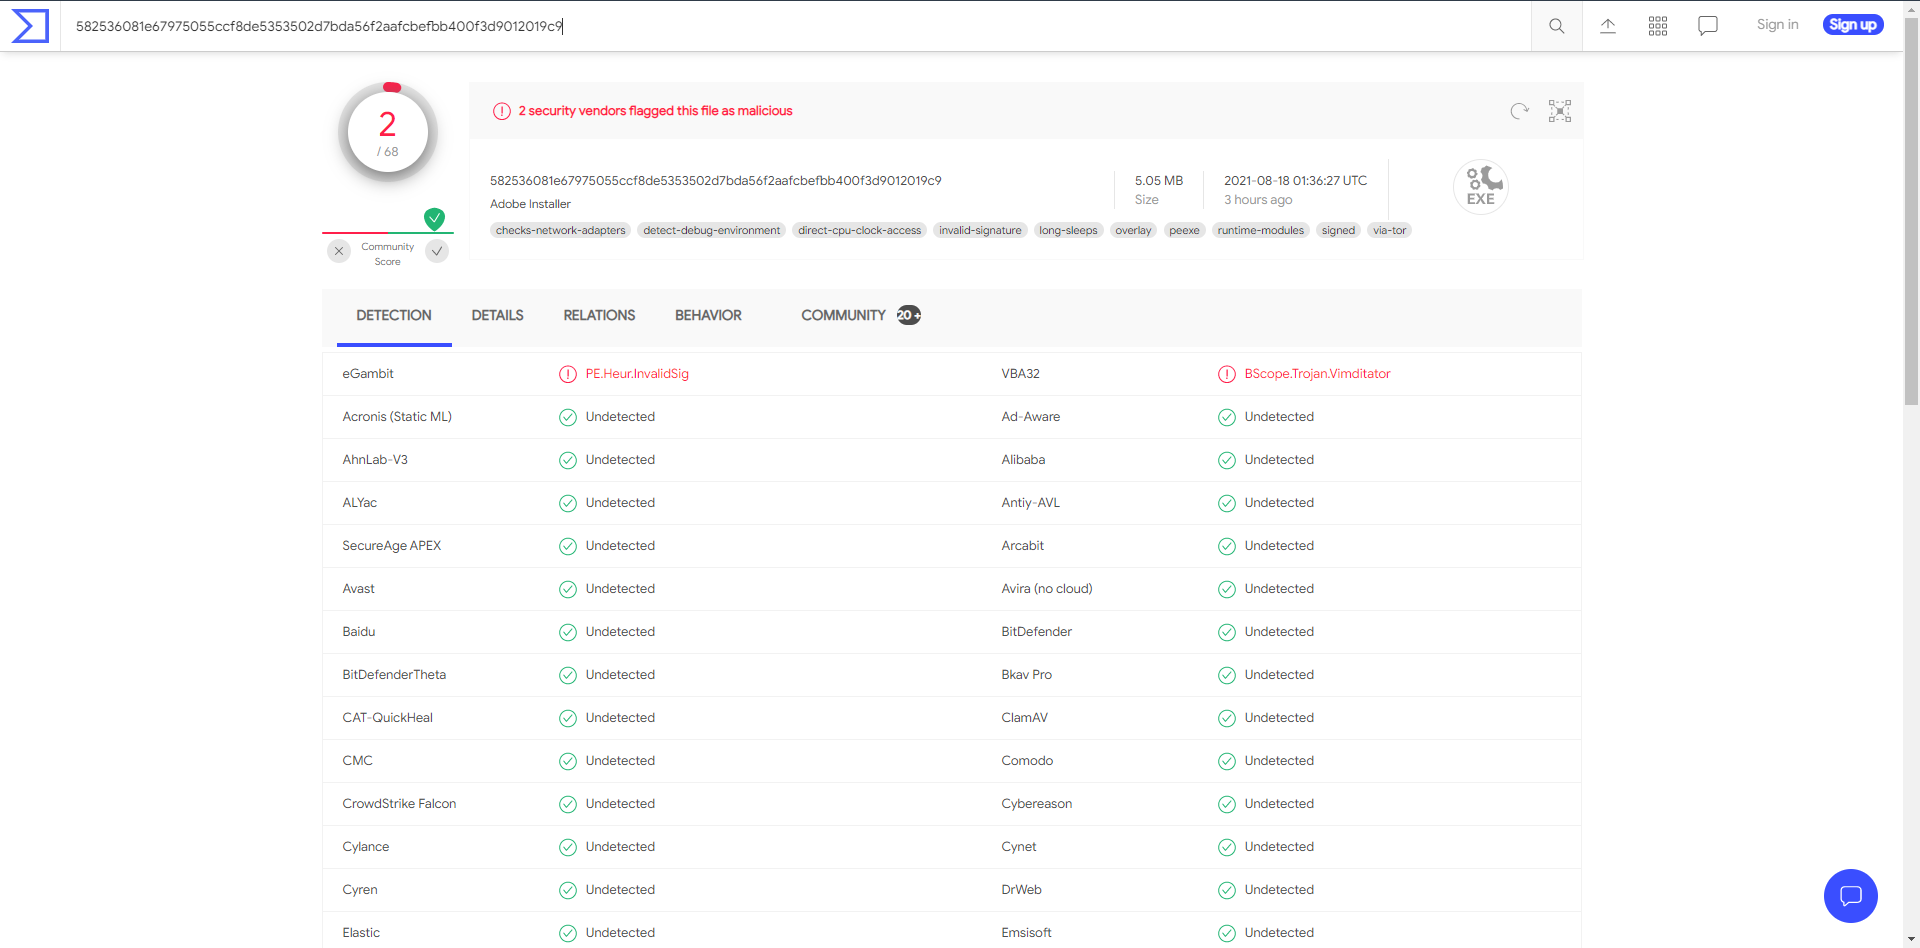The image size is (1920, 948).
Task: Open the apps grid menu icon
Action: point(1658,26)
